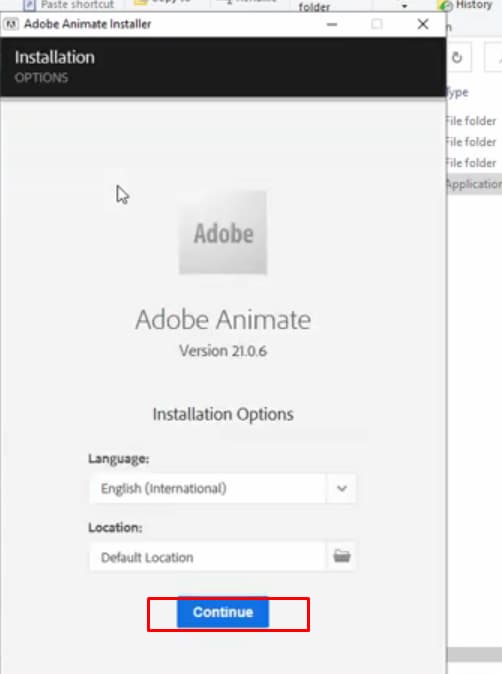This screenshot has width=502, height=674.
Task: Browse location with the folder icon
Action: click(x=342, y=556)
